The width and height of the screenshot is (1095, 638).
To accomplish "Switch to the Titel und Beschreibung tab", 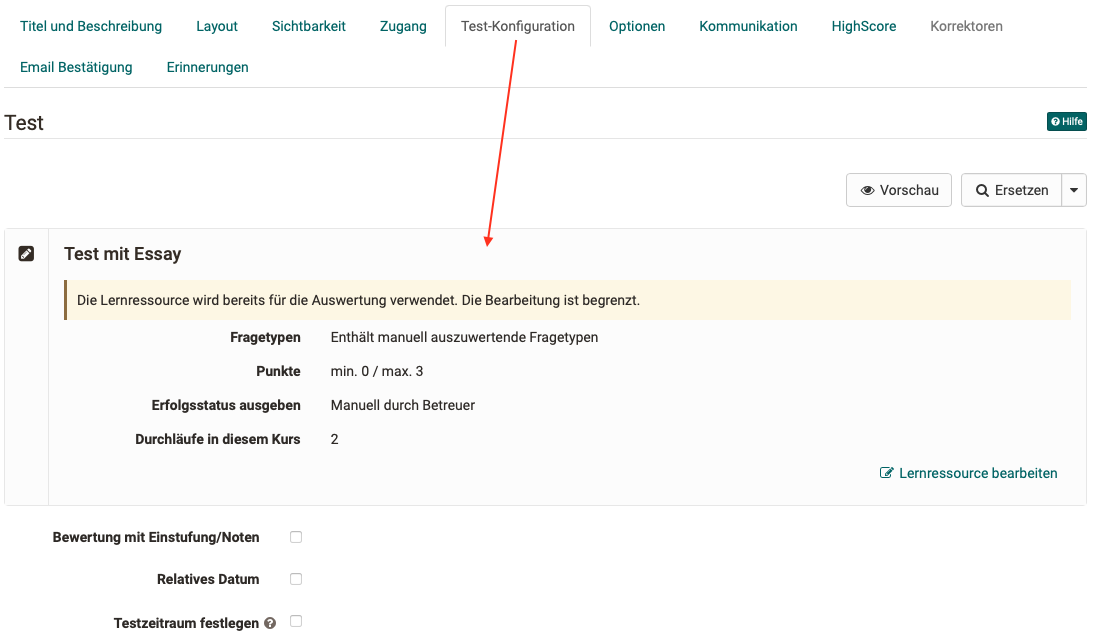I will tap(91, 26).
